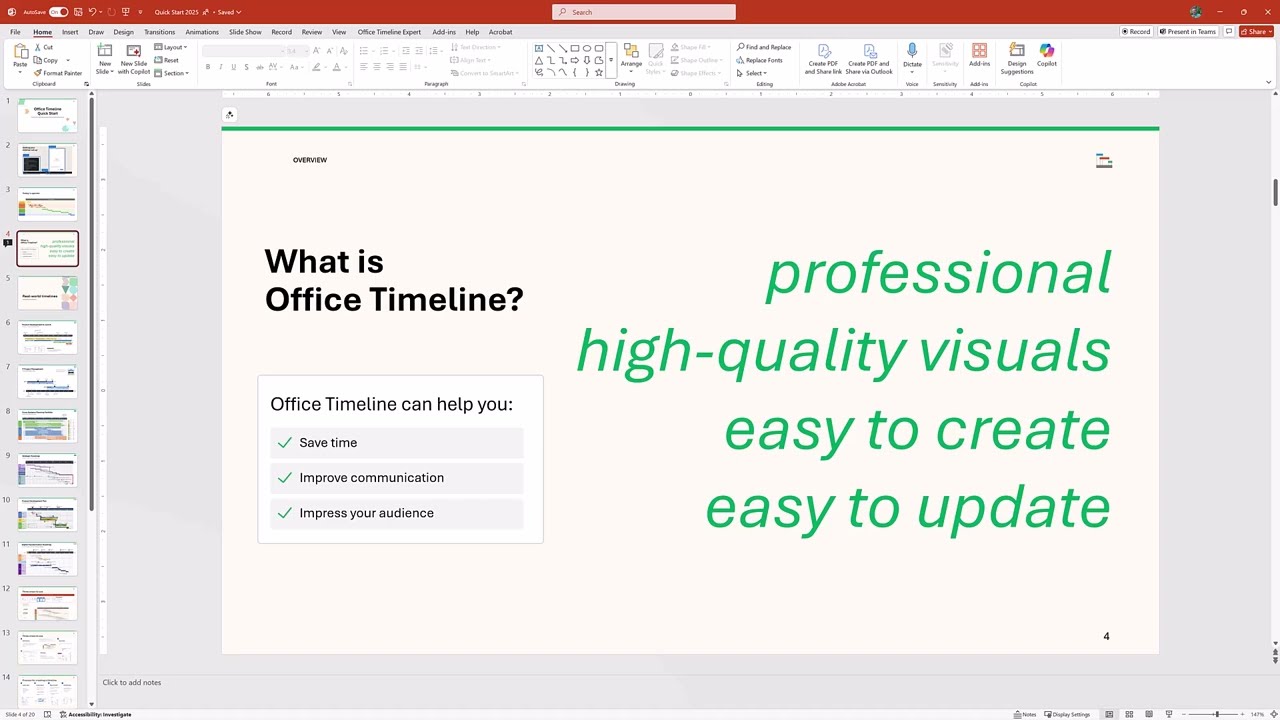Viewport: 1280px width, 720px height.
Task: Start presentation from beginning icon
Action: 125,12
